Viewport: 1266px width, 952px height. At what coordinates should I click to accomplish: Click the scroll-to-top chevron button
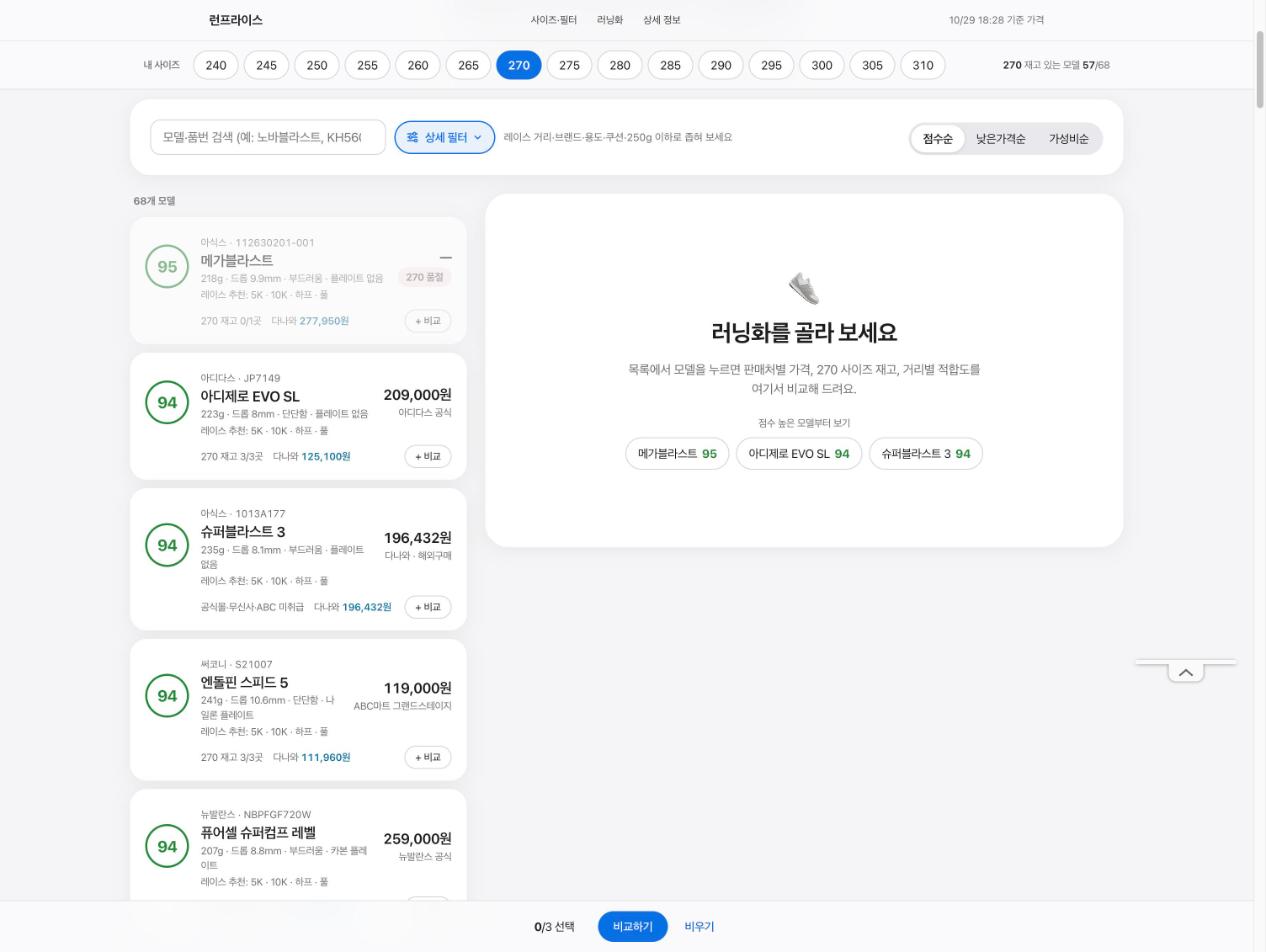tap(1186, 672)
